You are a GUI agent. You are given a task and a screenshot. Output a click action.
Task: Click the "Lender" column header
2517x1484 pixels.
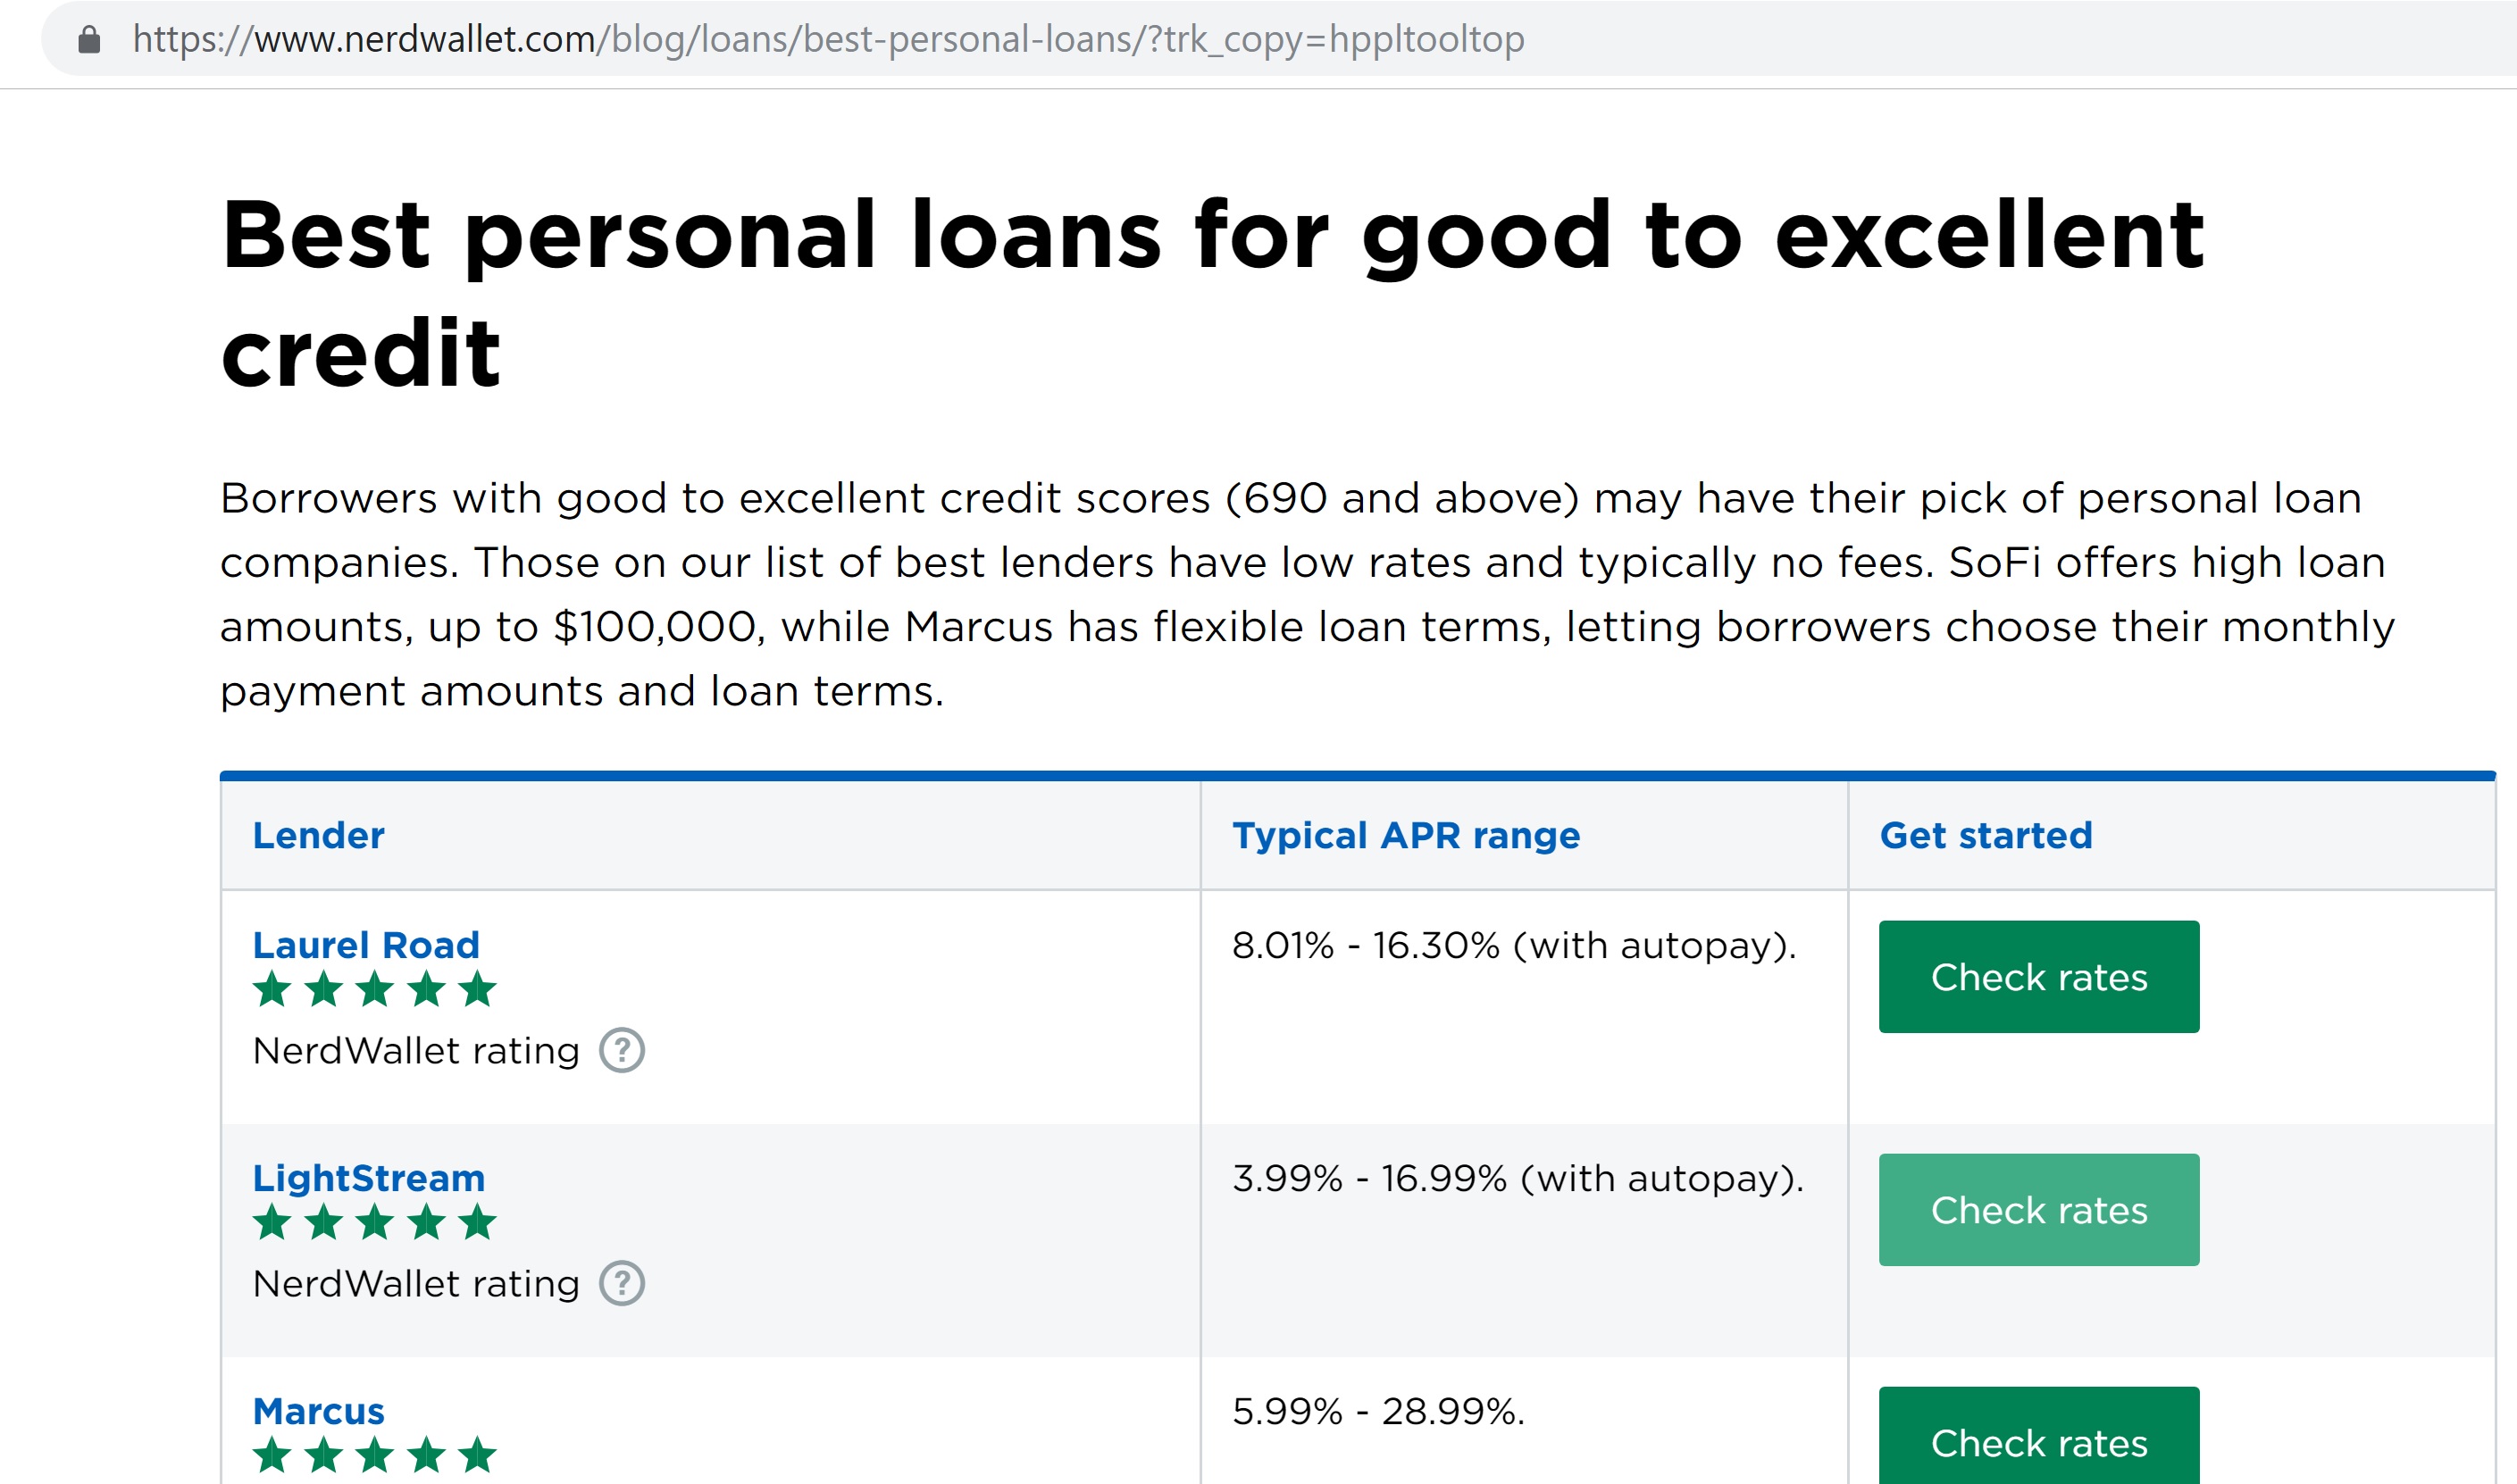tap(319, 835)
